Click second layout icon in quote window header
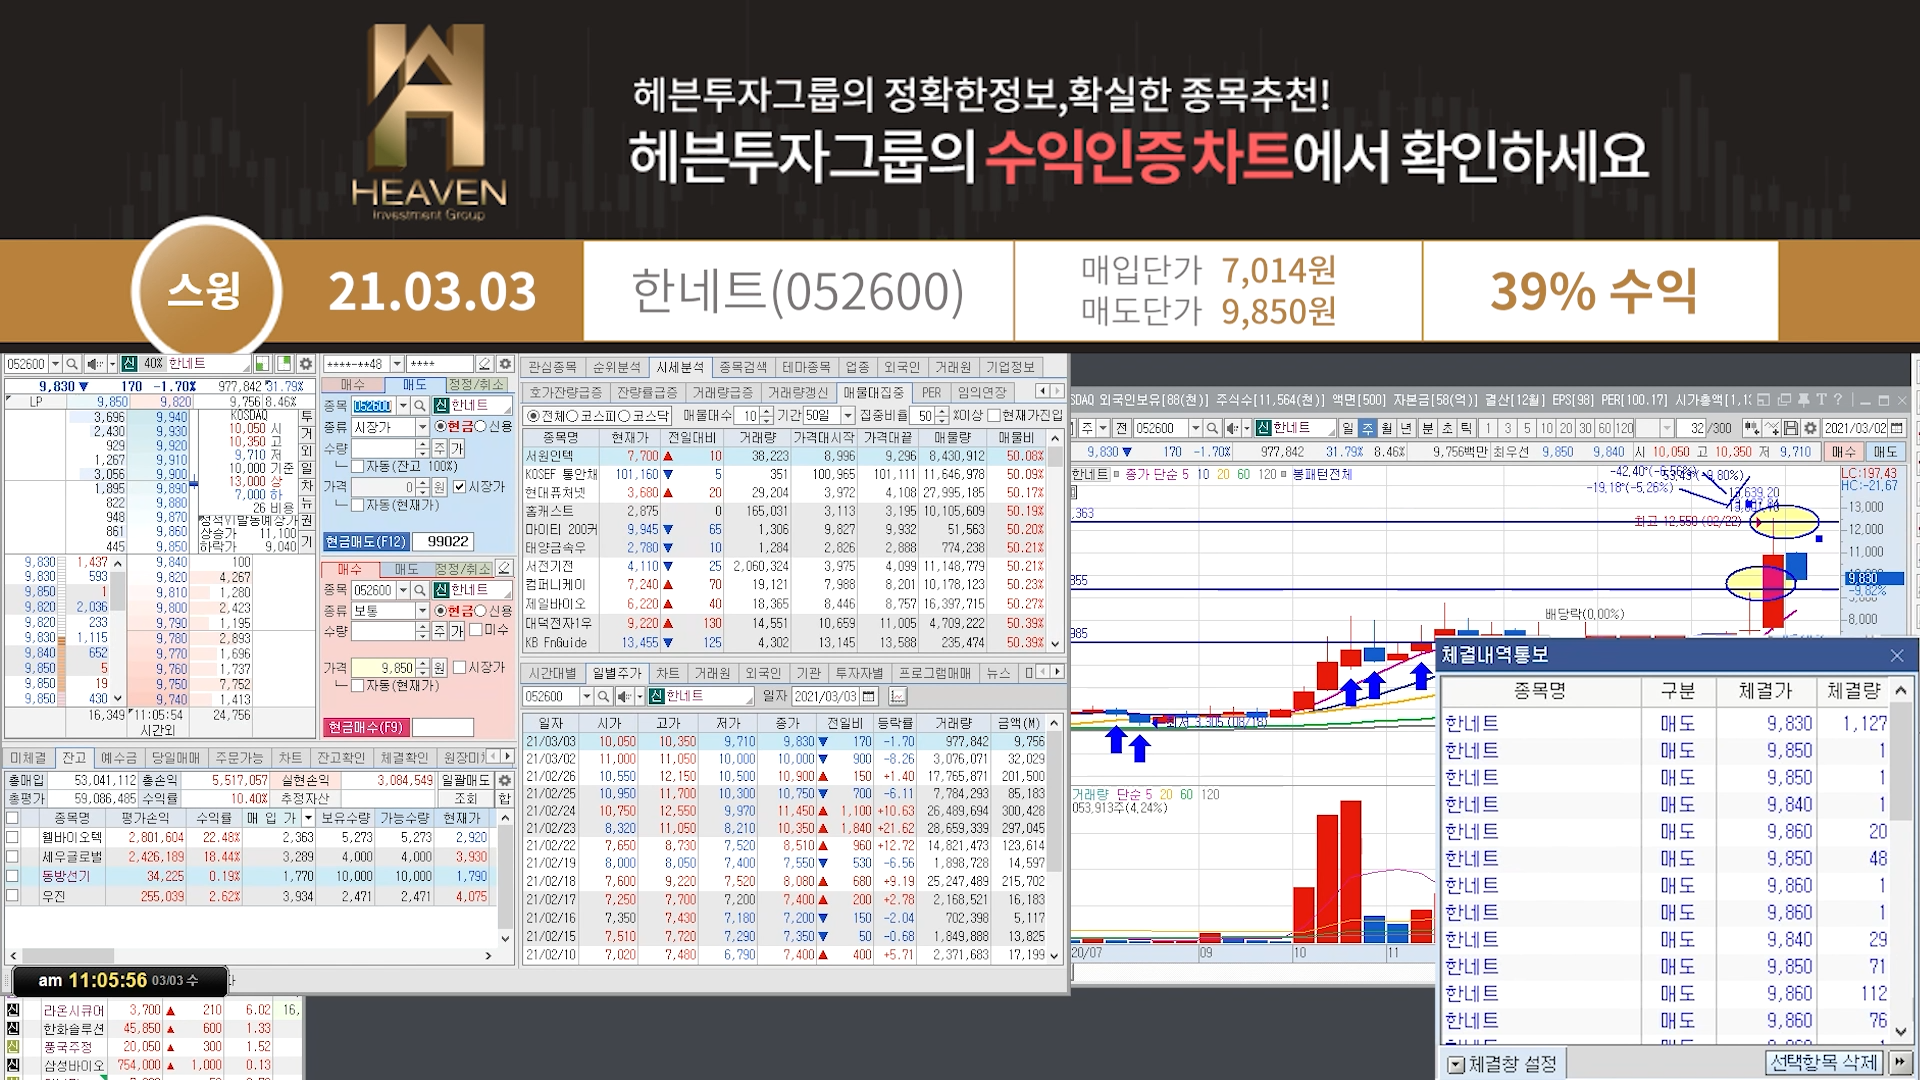 (284, 364)
